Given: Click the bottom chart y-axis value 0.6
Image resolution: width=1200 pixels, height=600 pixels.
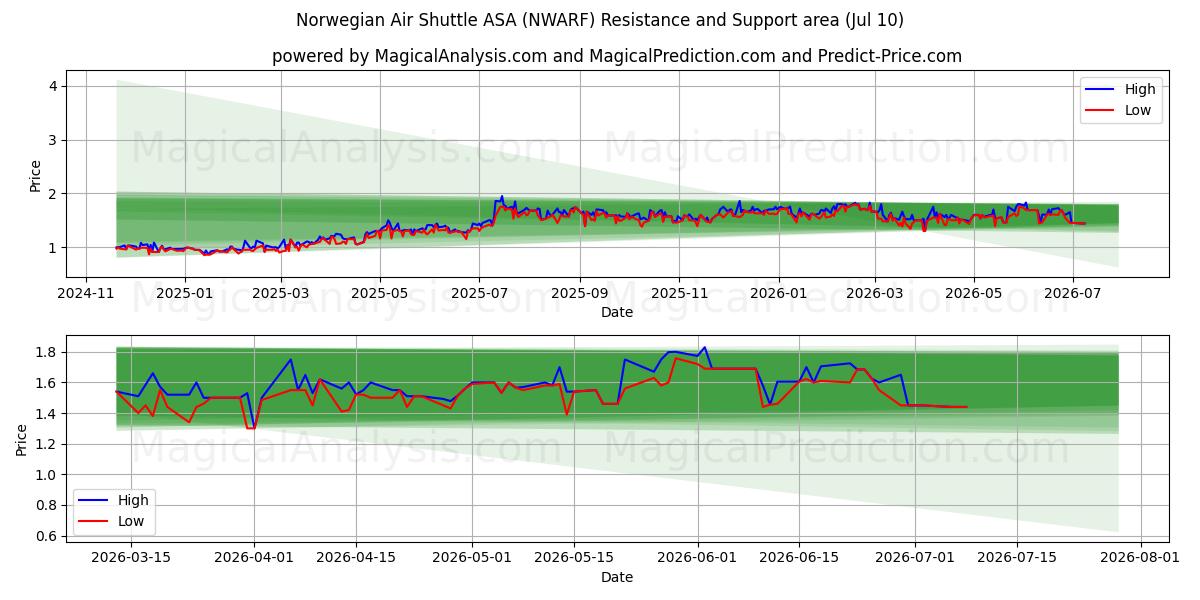Looking at the screenshot, I should coord(47,537).
